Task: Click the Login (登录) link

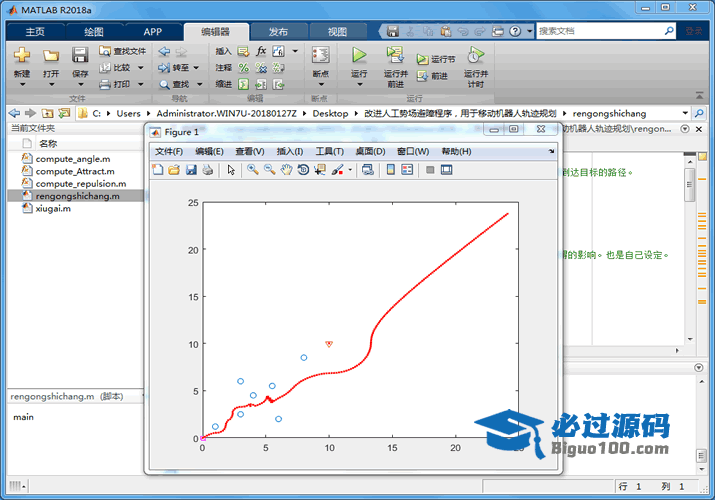Action: (694, 31)
